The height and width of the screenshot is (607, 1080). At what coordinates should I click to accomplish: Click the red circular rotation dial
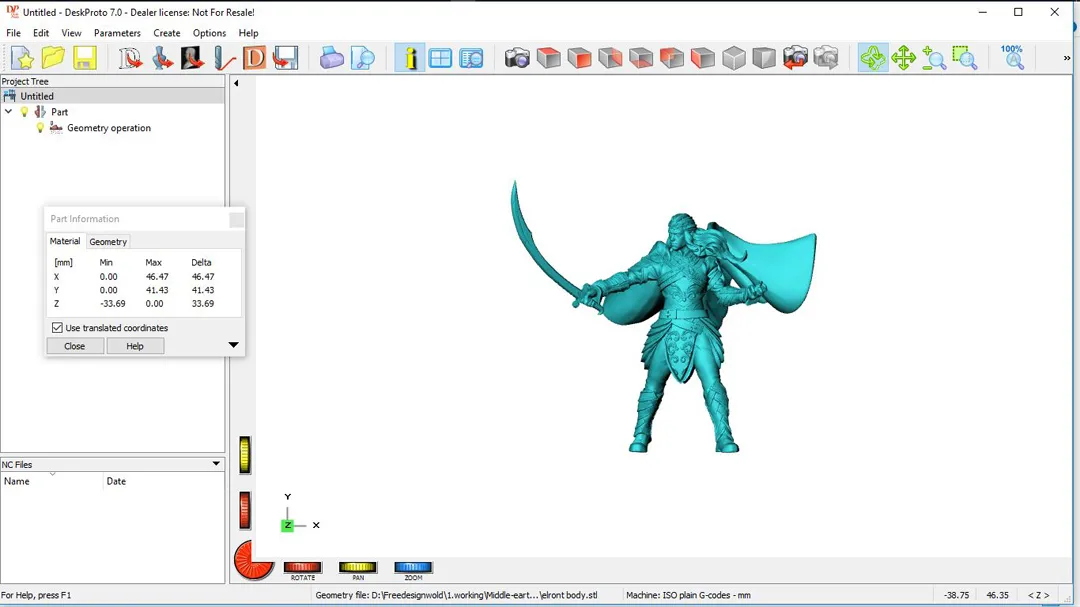pos(253,560)
